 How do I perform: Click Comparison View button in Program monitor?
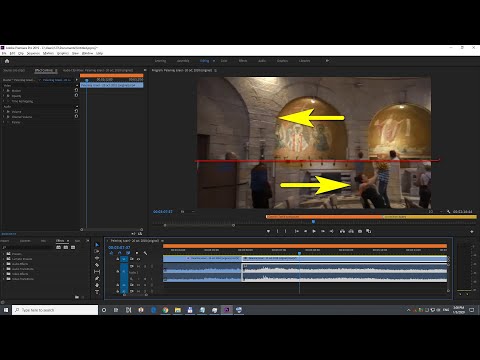pos(369,231)
